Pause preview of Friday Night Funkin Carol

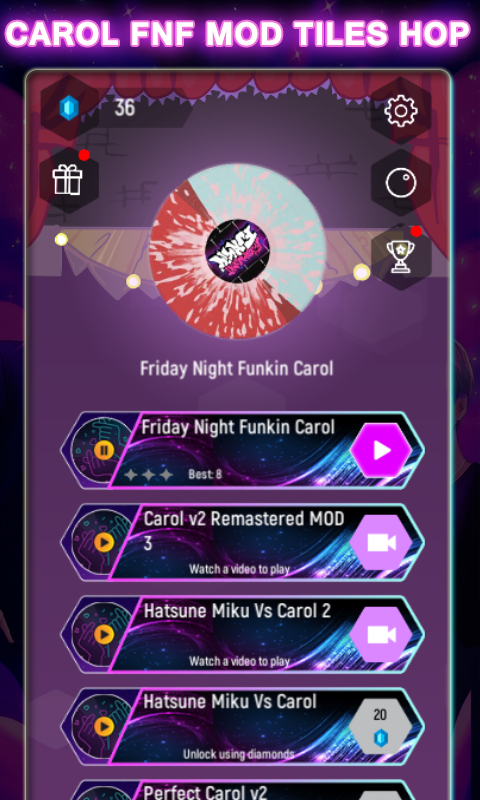click(104, 450)
